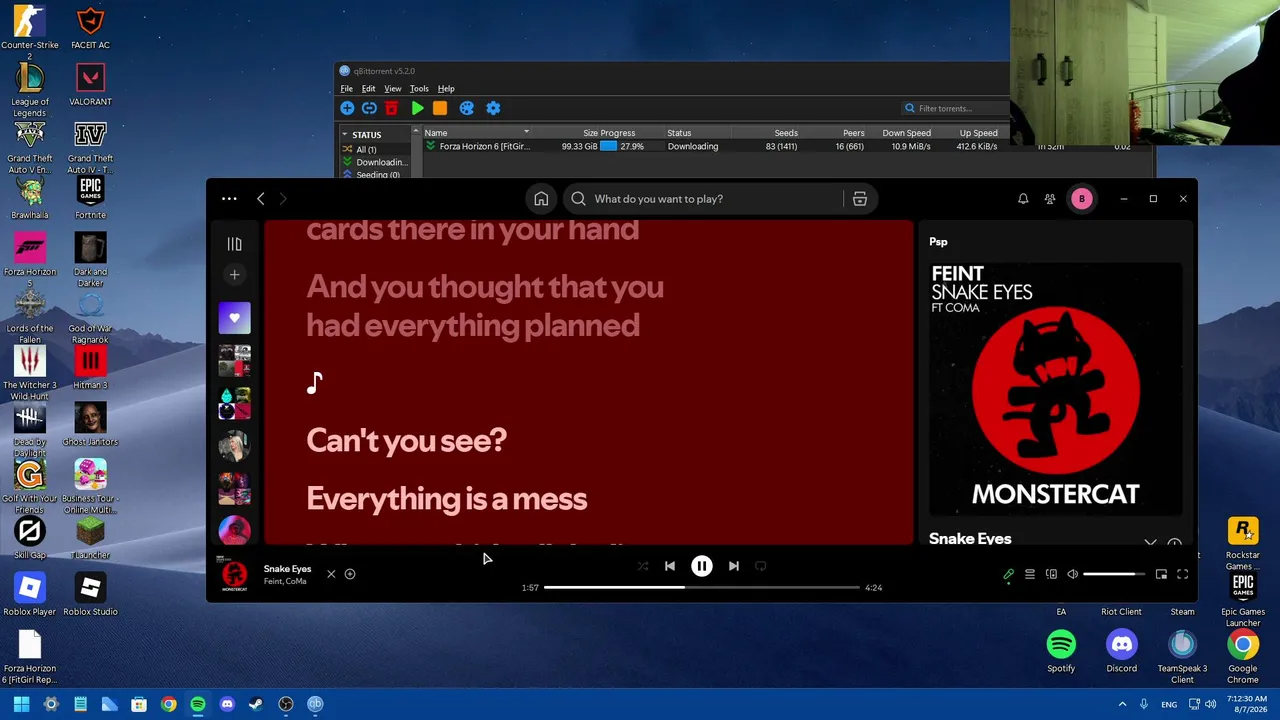1280x720 pixels.
Task: Open Discord from the taskbar
Action: click(227, 704)
